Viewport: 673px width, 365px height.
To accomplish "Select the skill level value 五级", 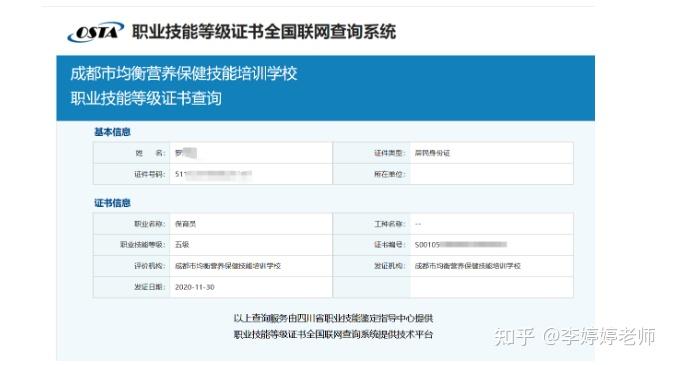I will tap(182, 244).
